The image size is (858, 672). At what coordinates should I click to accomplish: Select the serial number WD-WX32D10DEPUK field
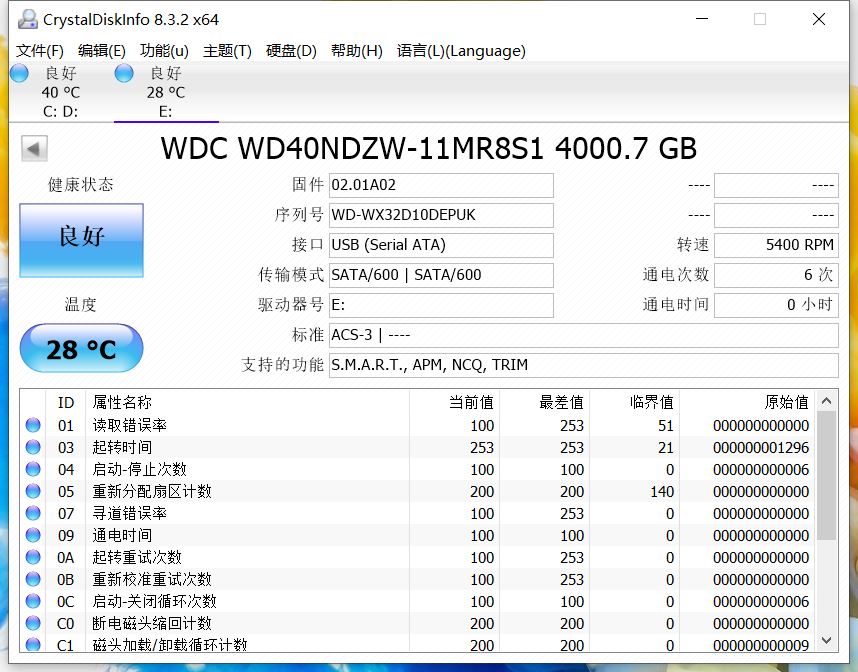click(441, 215)
